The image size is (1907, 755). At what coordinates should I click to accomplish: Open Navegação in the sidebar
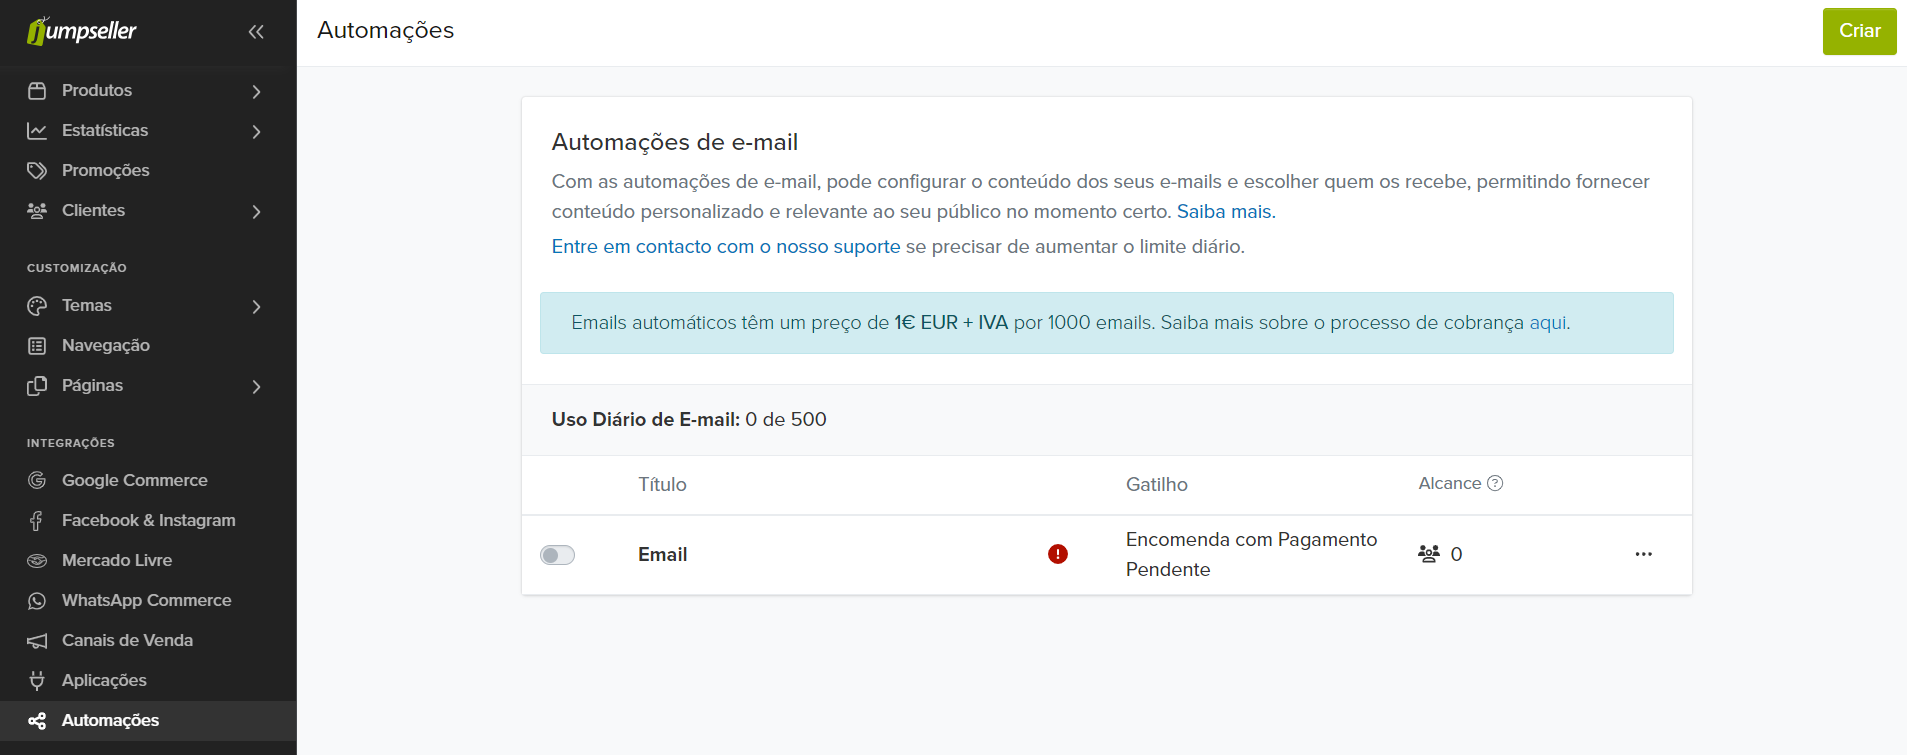pyautogui.click(x=105, y=345)
